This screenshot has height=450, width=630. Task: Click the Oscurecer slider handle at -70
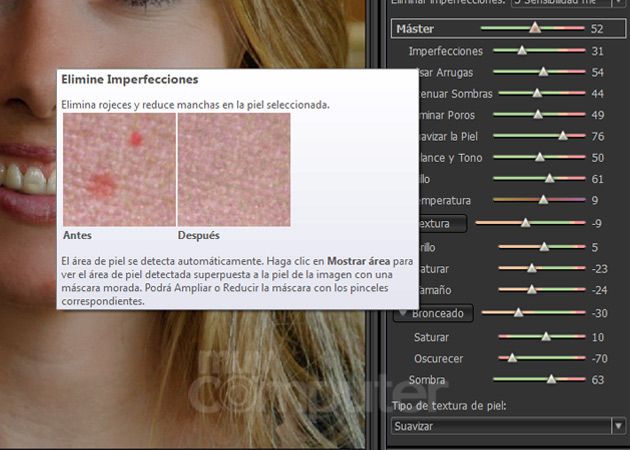click(x=512, y=357)
